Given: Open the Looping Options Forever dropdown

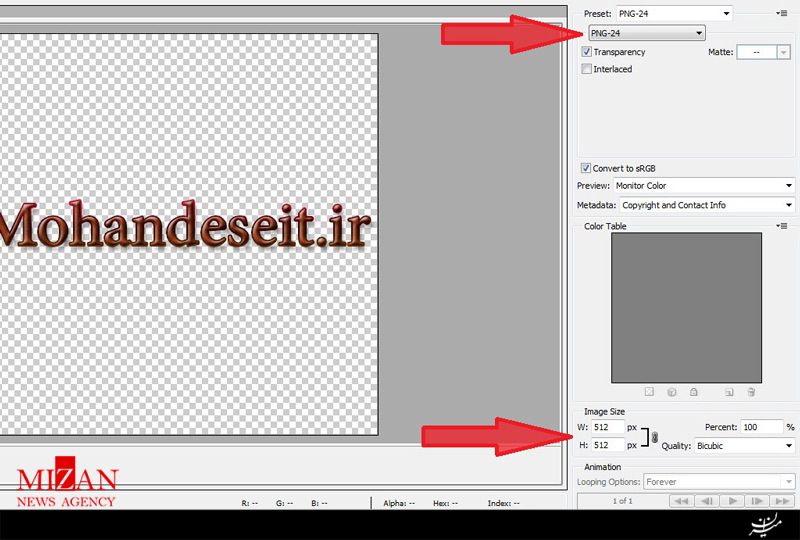Looking at the screenshot, I should [719, 482].
